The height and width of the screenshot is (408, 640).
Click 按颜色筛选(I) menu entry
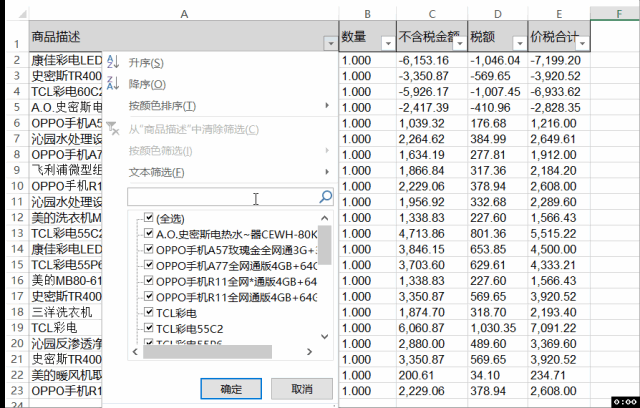[160, 151]
